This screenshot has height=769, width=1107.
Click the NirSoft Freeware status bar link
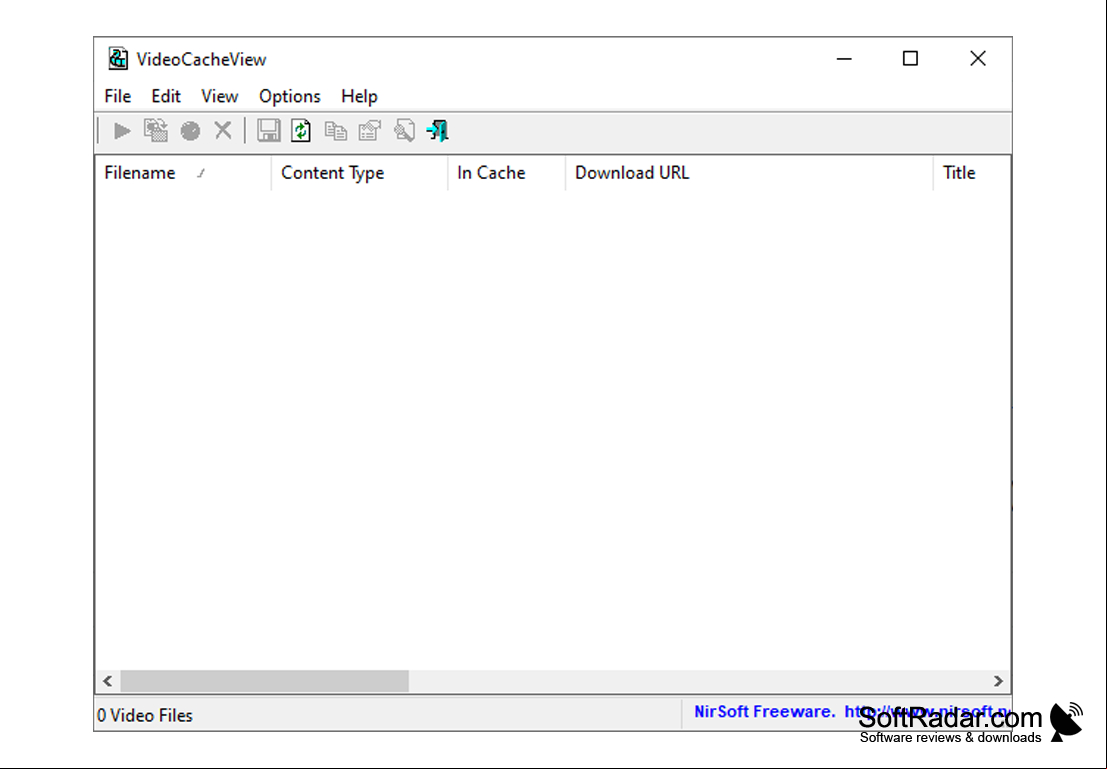point(852,712)
